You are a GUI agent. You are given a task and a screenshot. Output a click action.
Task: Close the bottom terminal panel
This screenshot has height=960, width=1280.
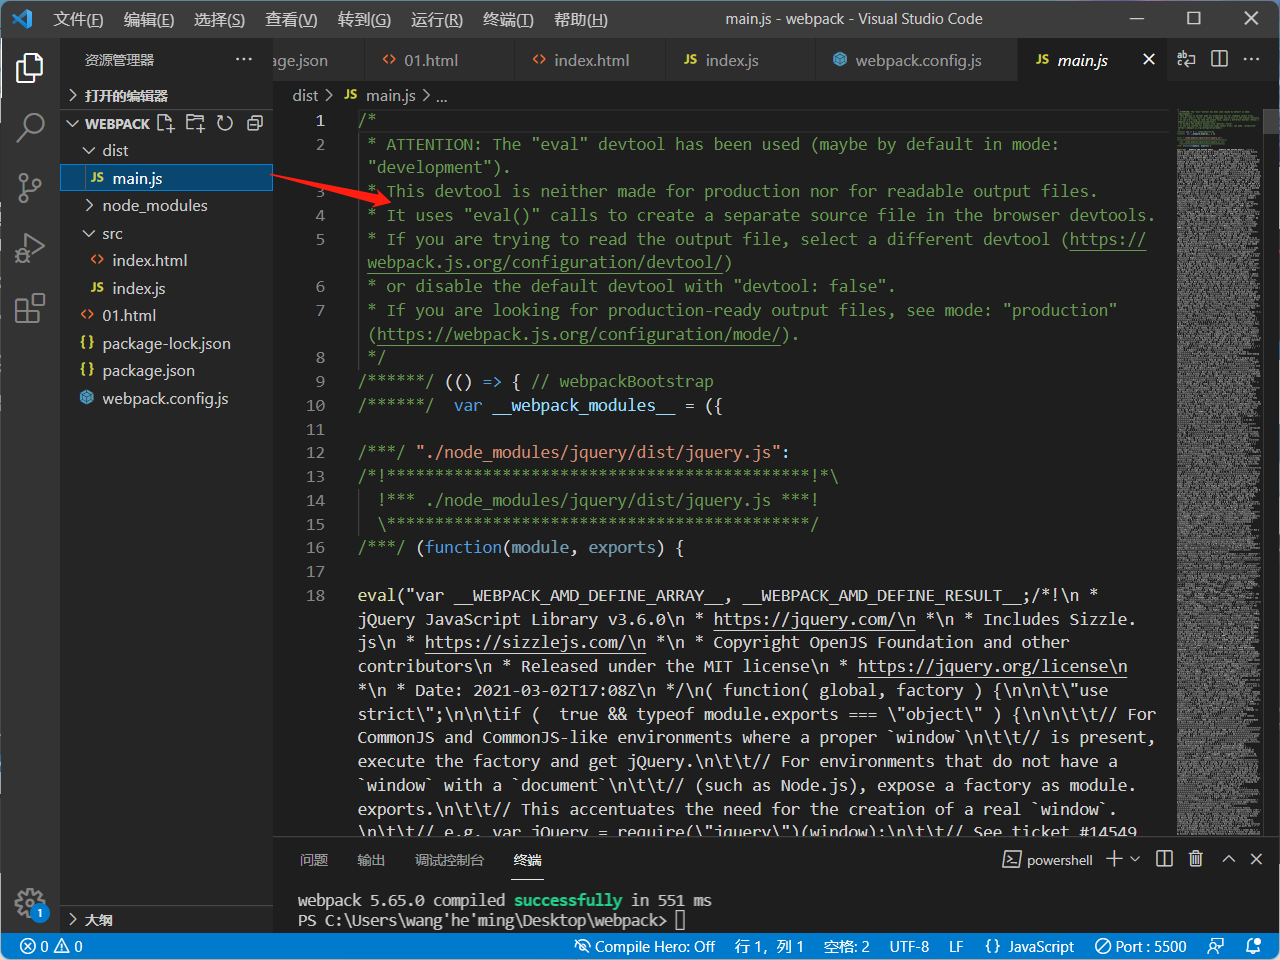(1257, 859)
